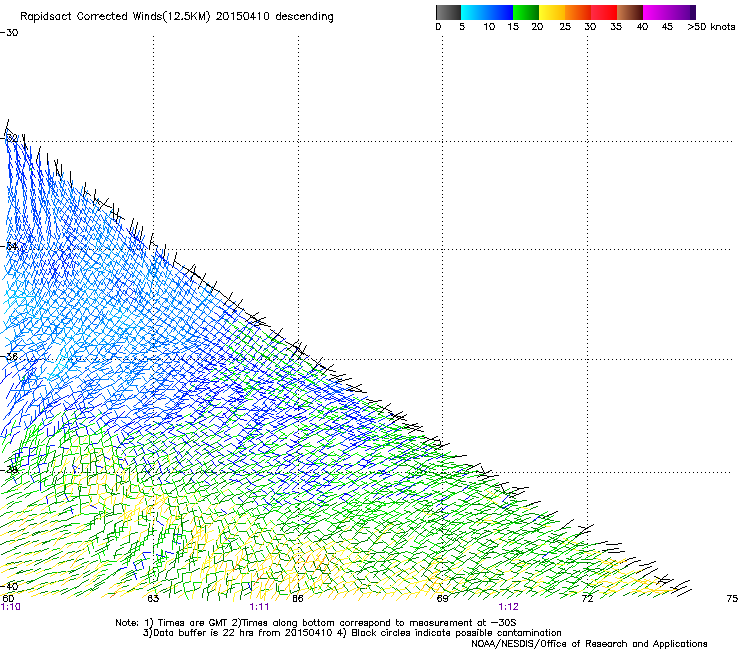
Task: Click the word 'descending' in the title
Action: click(304, 17)
